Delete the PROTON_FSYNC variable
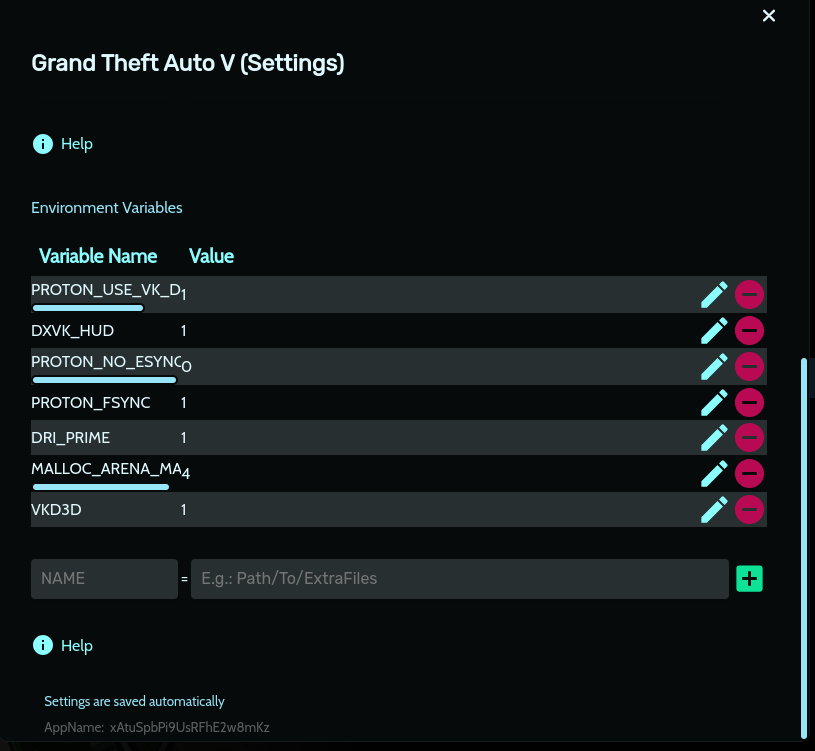The height and width of the screenshot is (751, 815). point(750,402)
